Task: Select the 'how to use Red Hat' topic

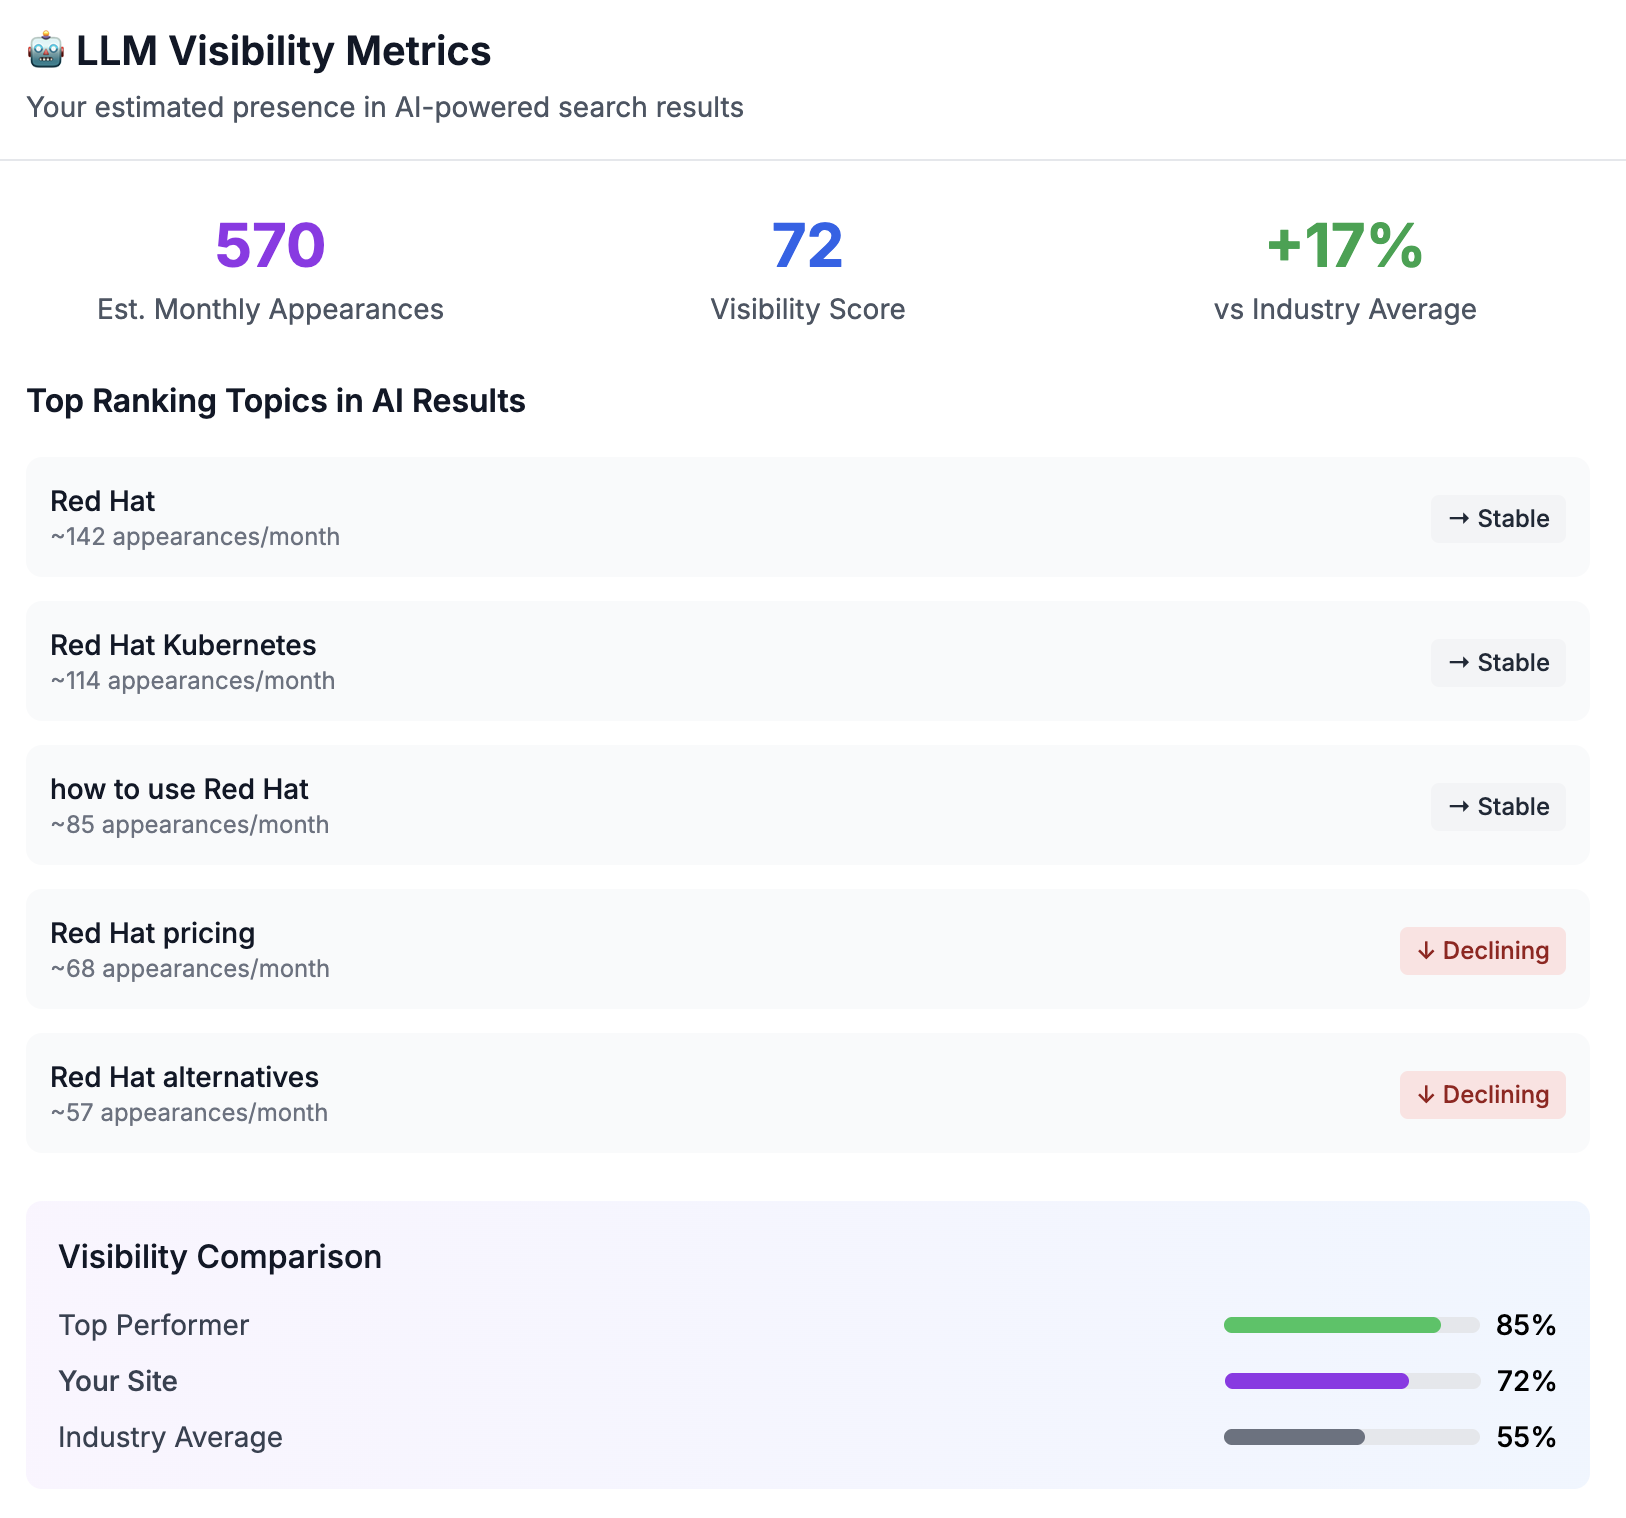Action: point(179,789)
